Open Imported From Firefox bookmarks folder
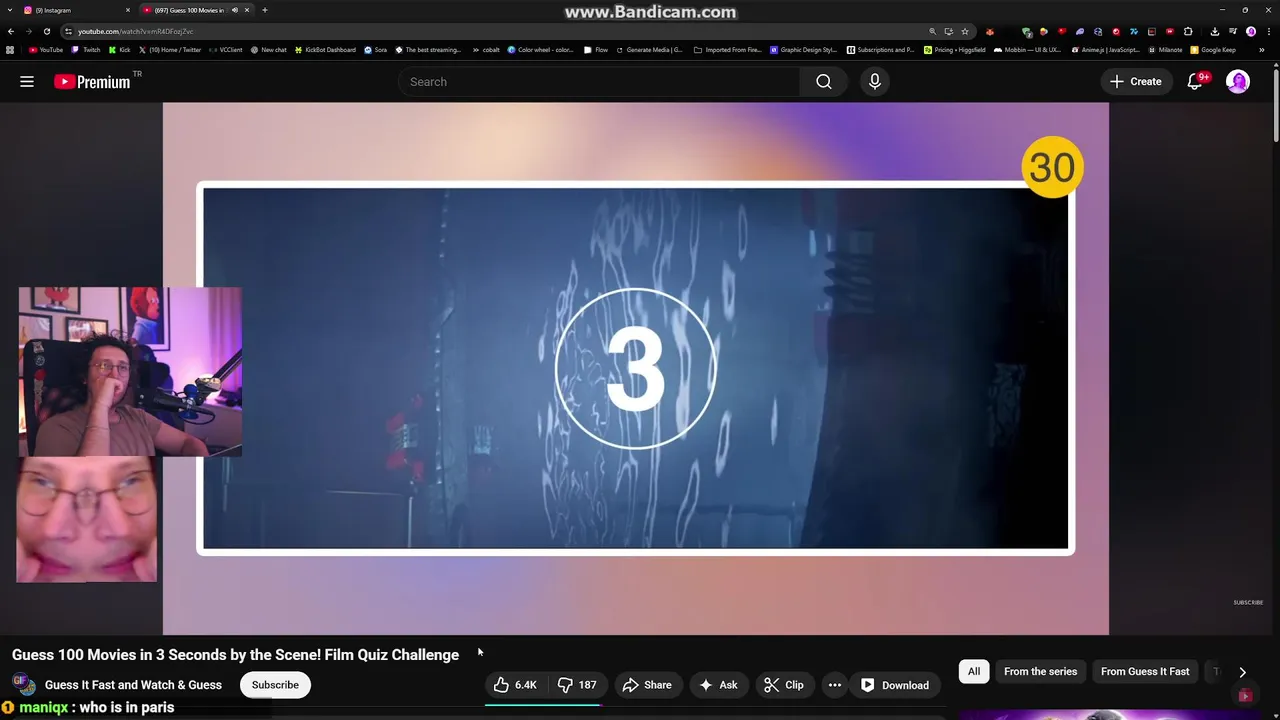 pos(730,49)
